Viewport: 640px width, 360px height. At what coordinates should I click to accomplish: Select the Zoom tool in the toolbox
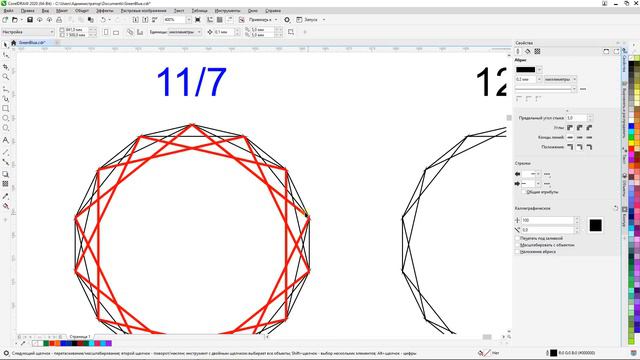[x=5, y=77]
